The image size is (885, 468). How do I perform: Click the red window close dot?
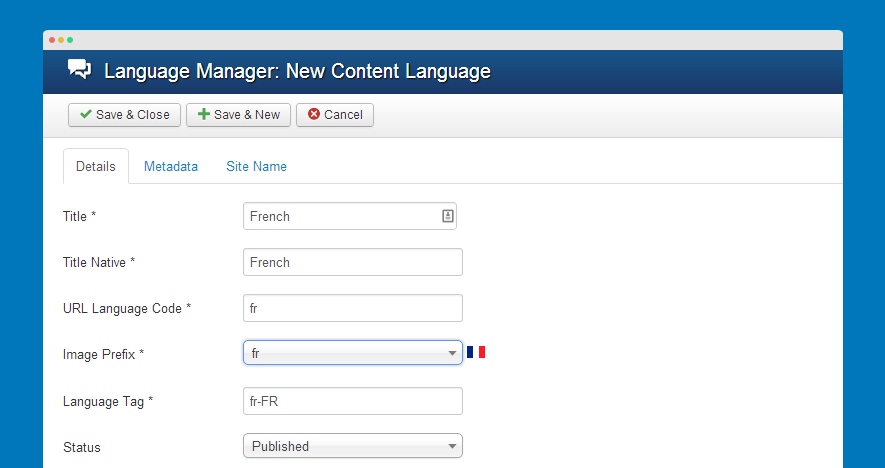coord(51,40)
